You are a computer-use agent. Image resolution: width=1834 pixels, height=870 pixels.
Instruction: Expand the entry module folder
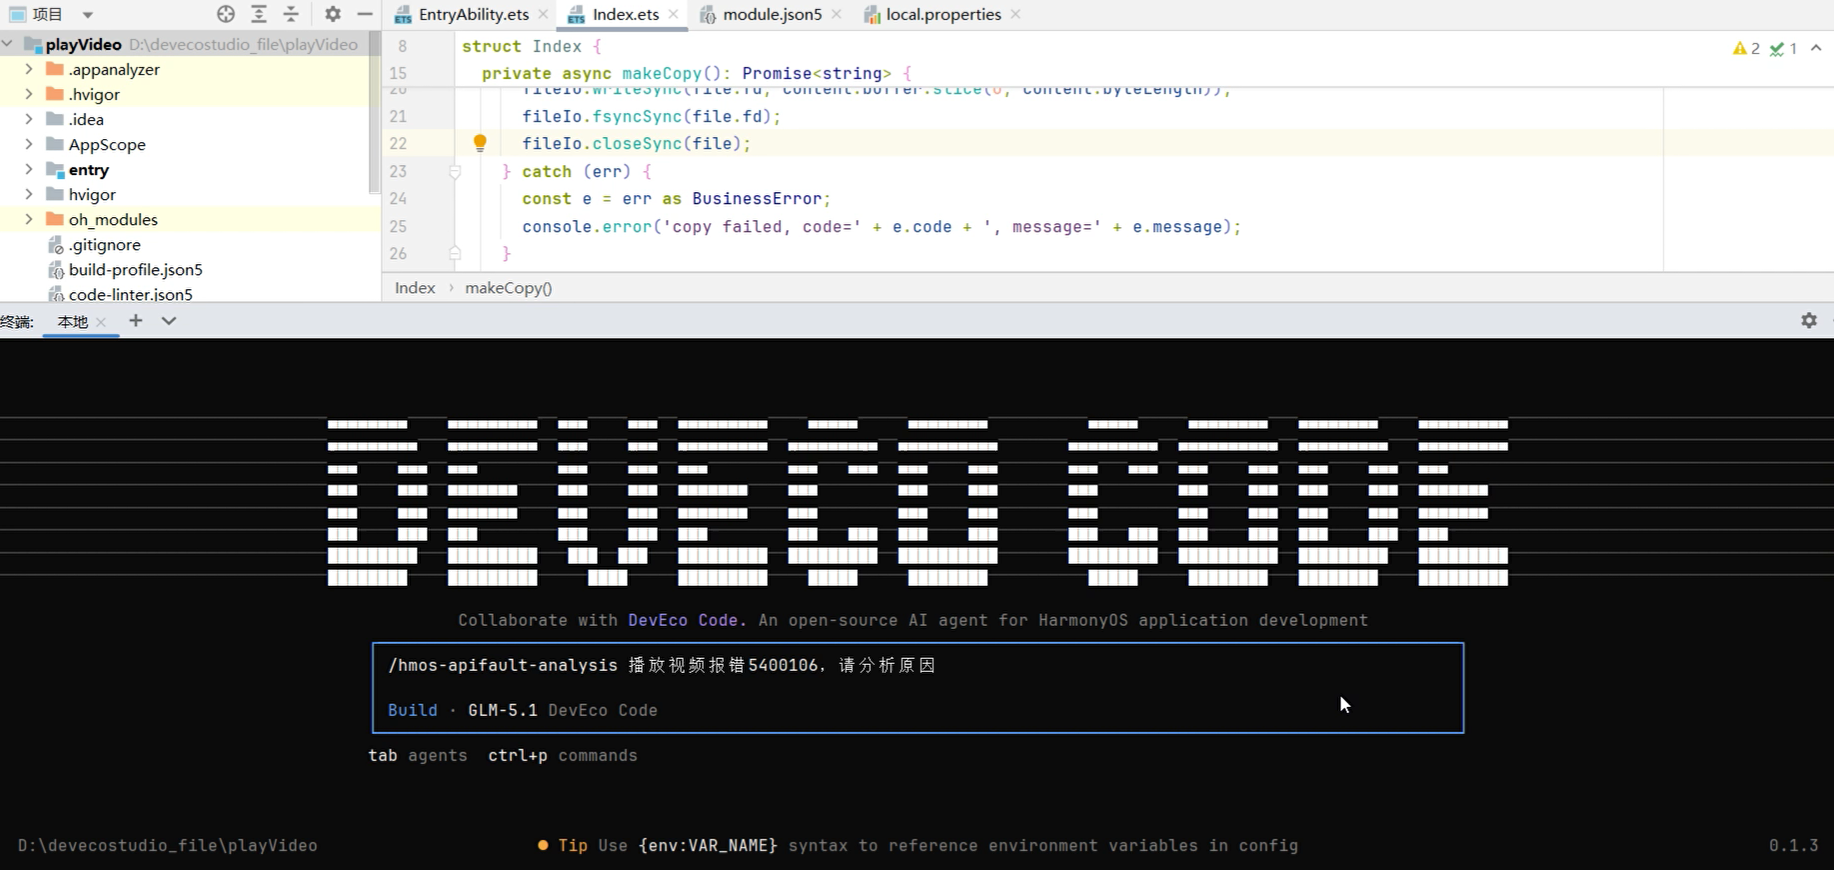[x=29, y=169]
